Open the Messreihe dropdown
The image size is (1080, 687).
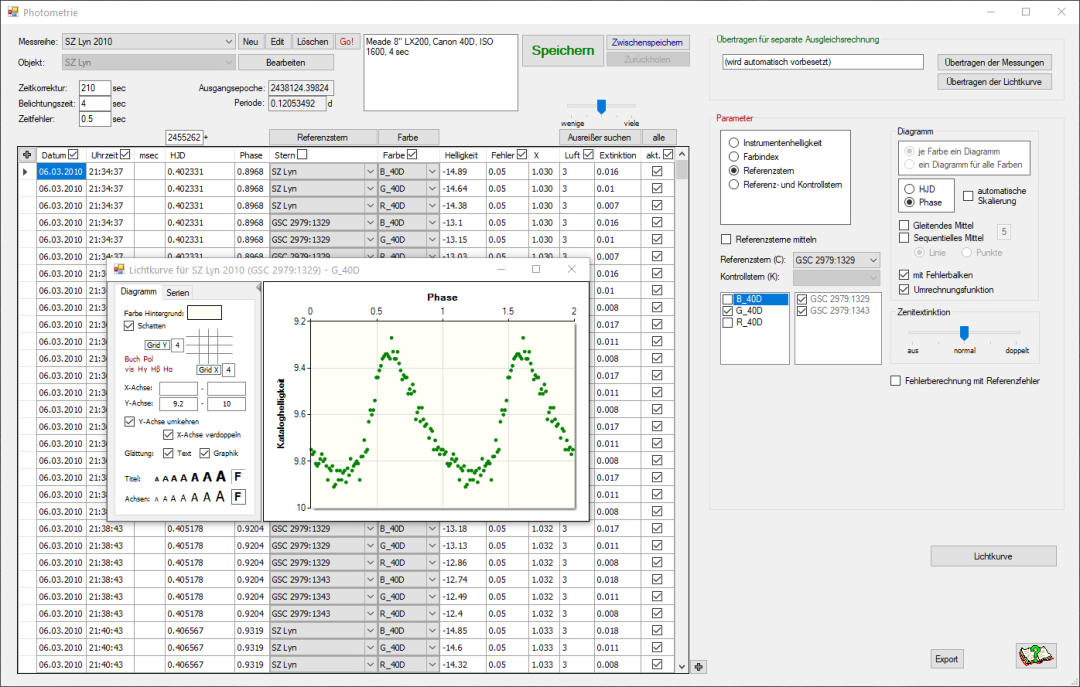(228, 42)
